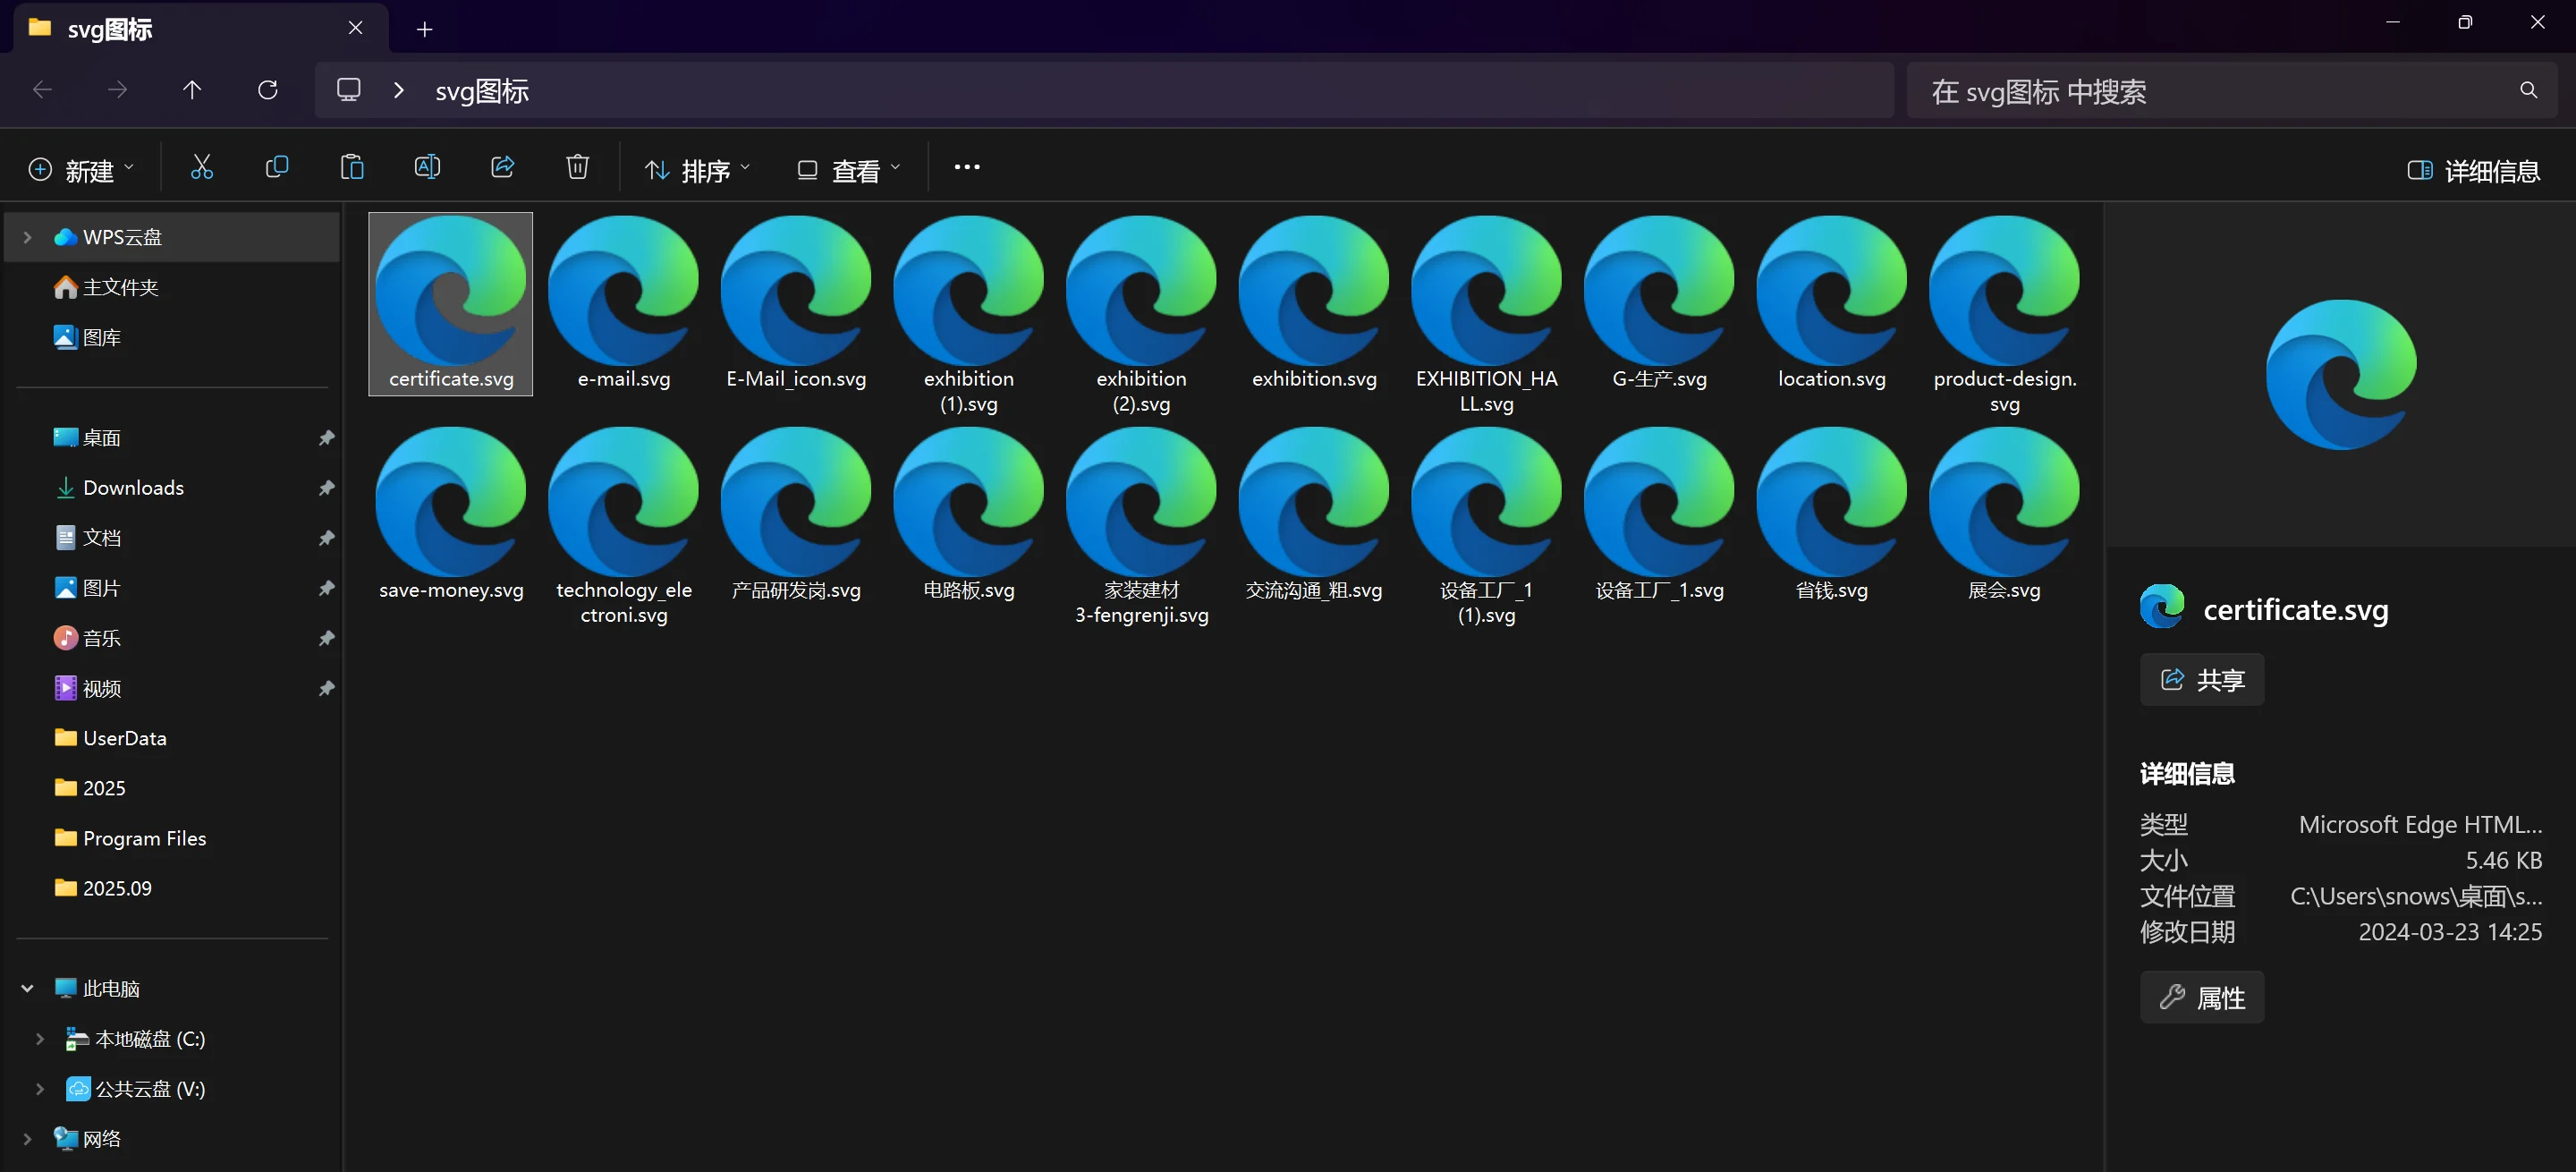The width and height of the screenshot is (2576, 1172).
Task: Select the EXHIBITION_HALL.svg file
Action: [x=1486, y=315]
